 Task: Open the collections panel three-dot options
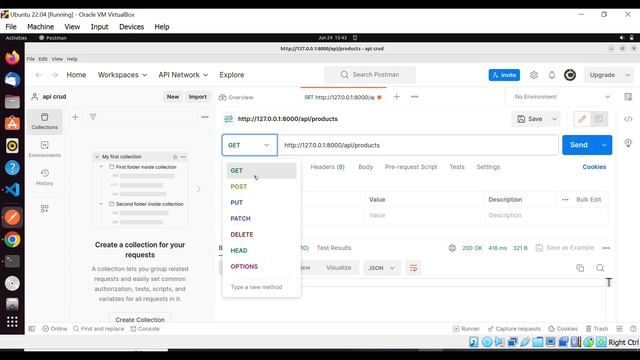click(205, 117)
